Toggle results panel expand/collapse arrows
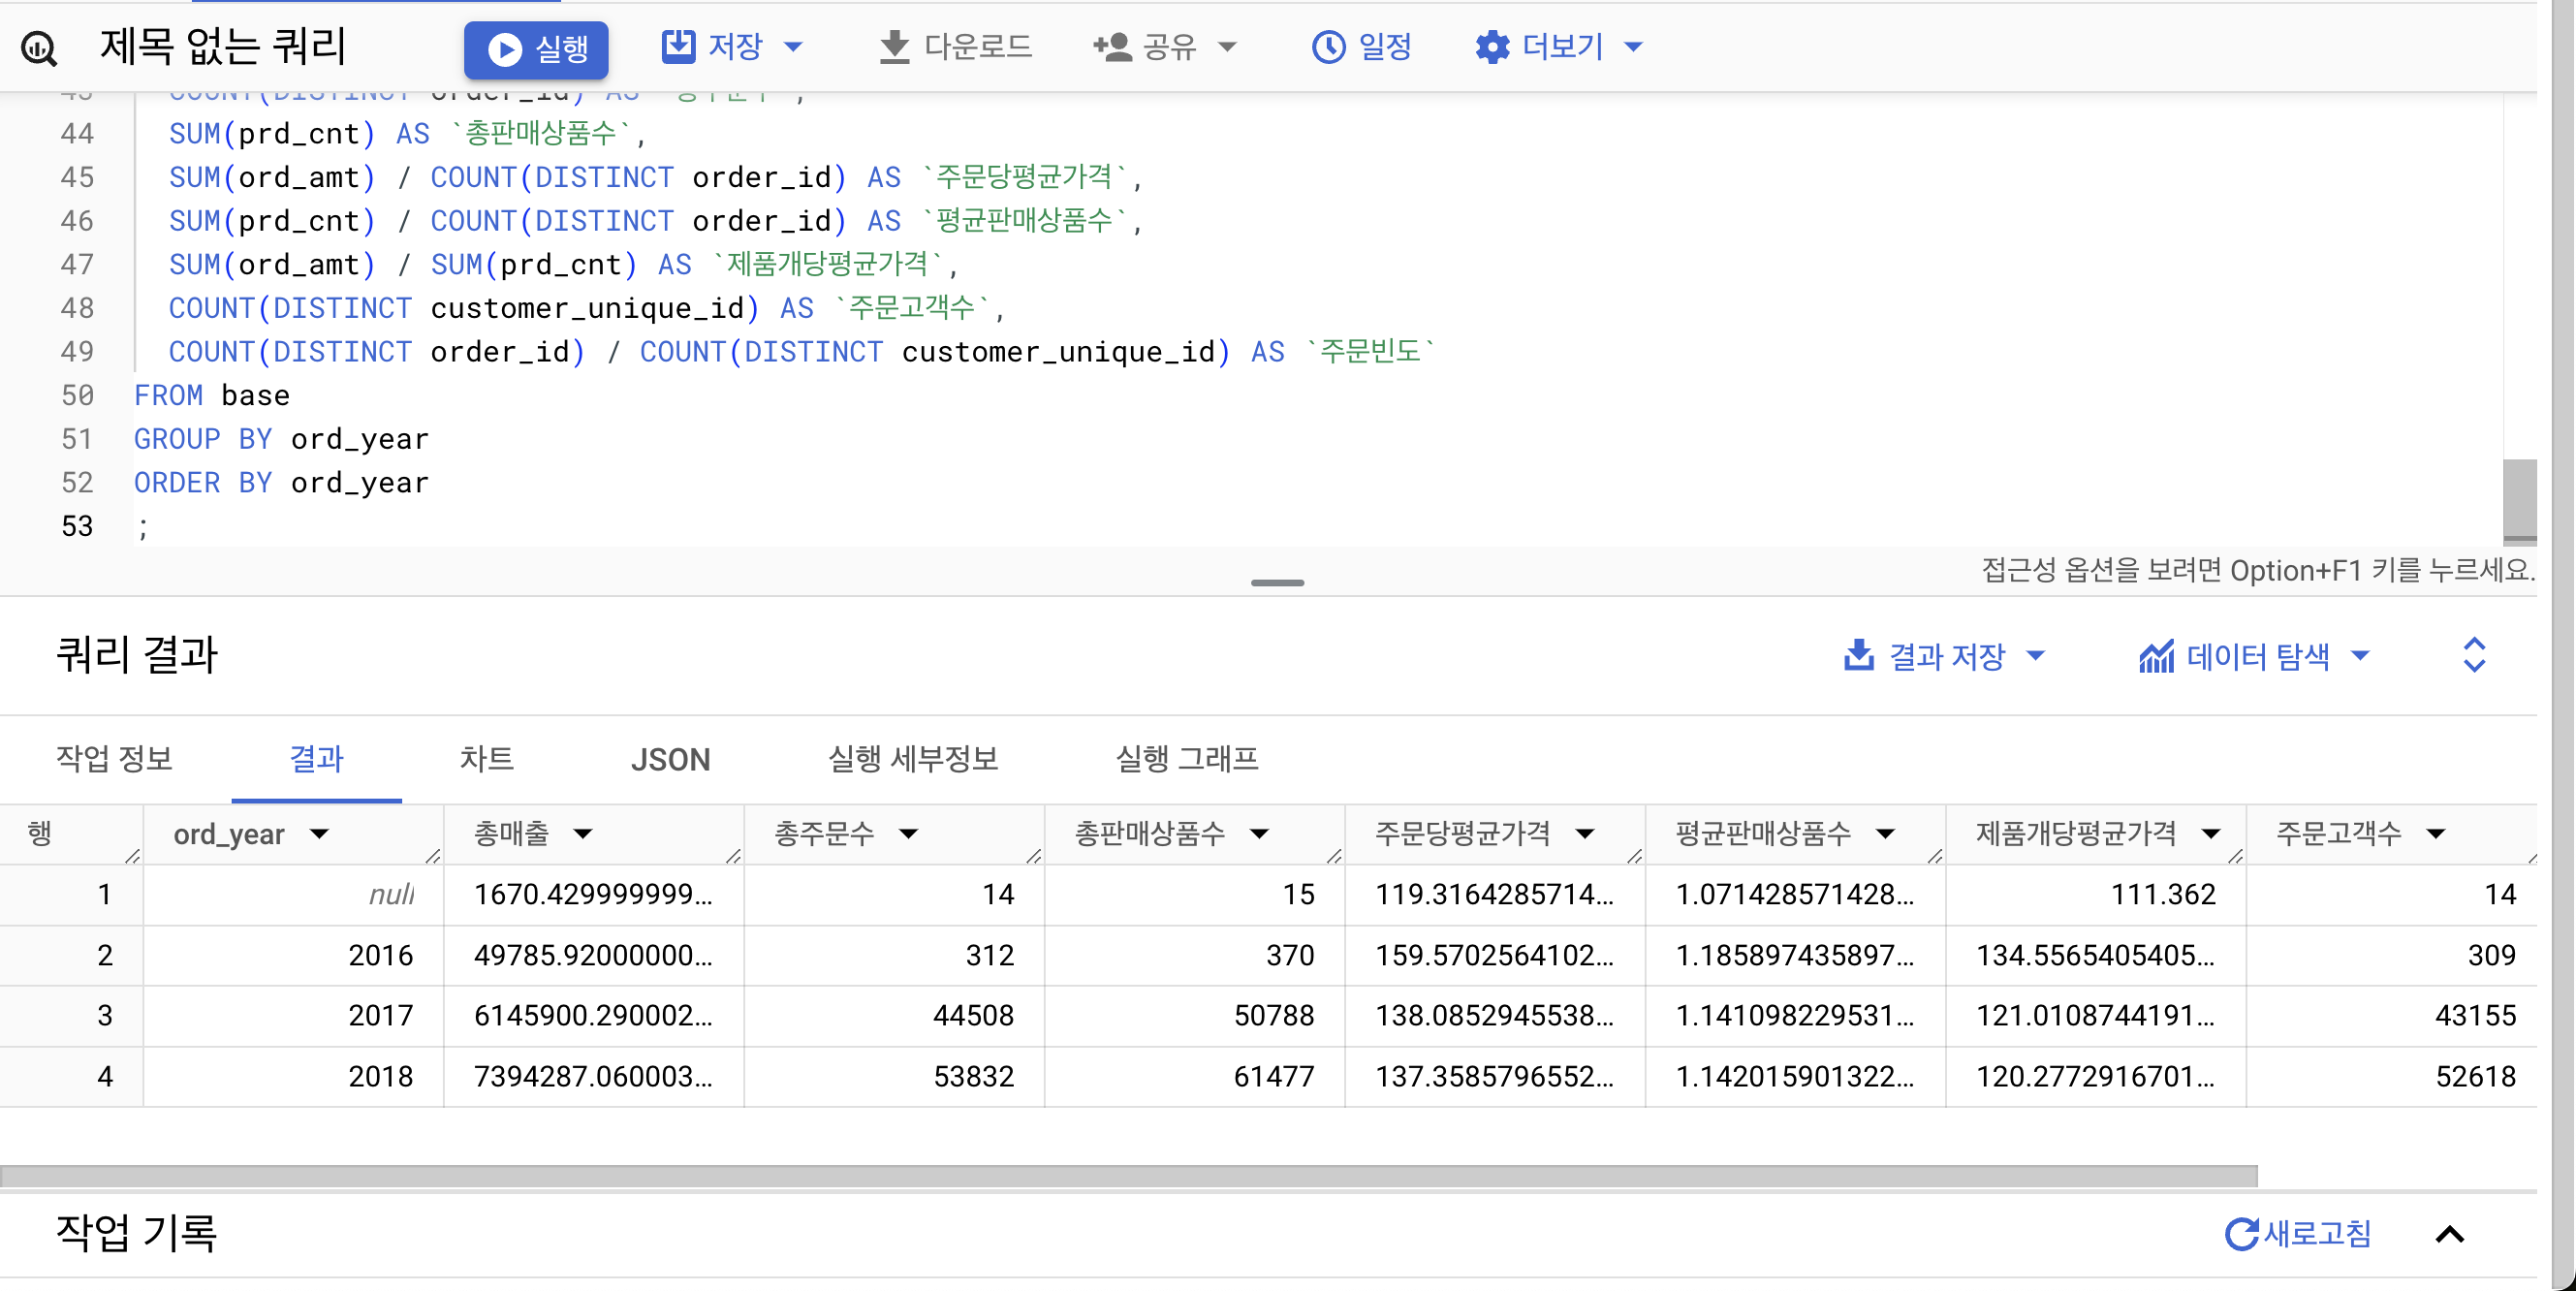 point(2473,655)
